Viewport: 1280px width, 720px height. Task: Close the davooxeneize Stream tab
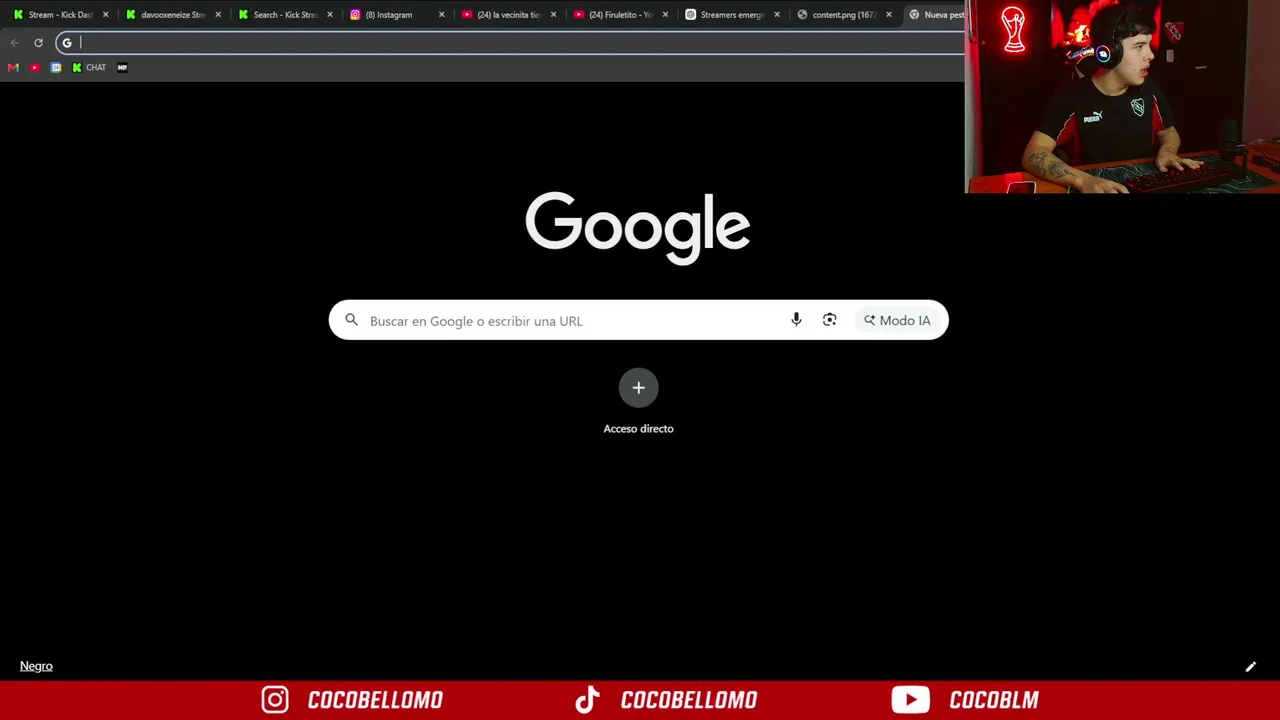[218, 15]
